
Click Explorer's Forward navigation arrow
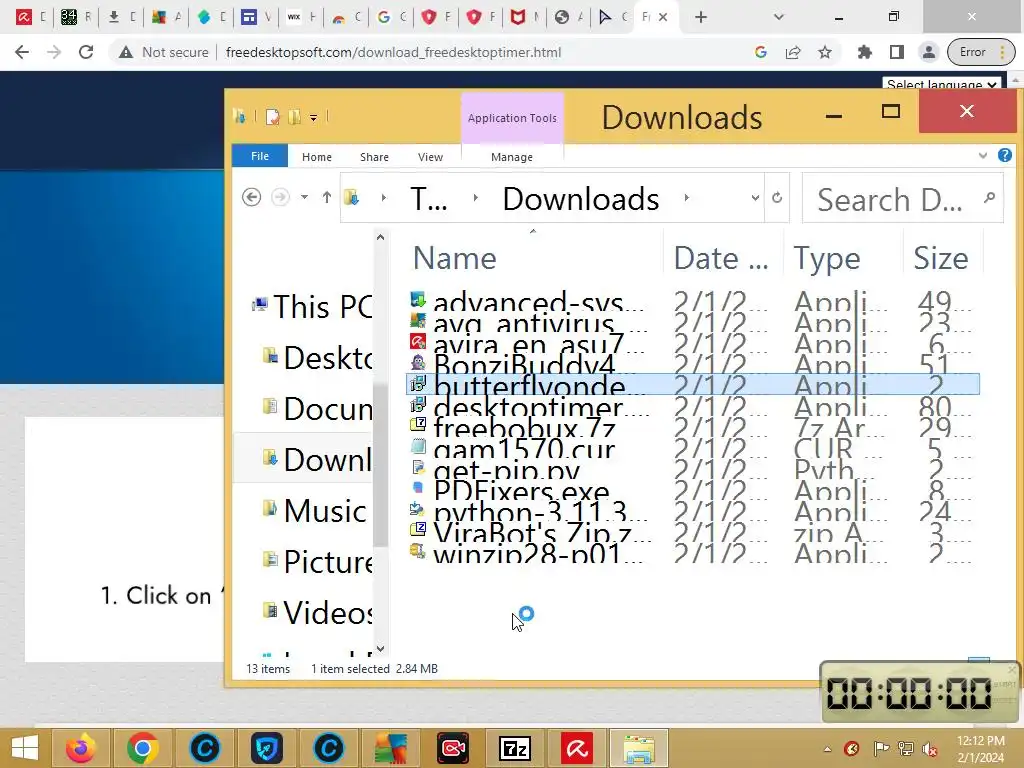tap(280, 197)
